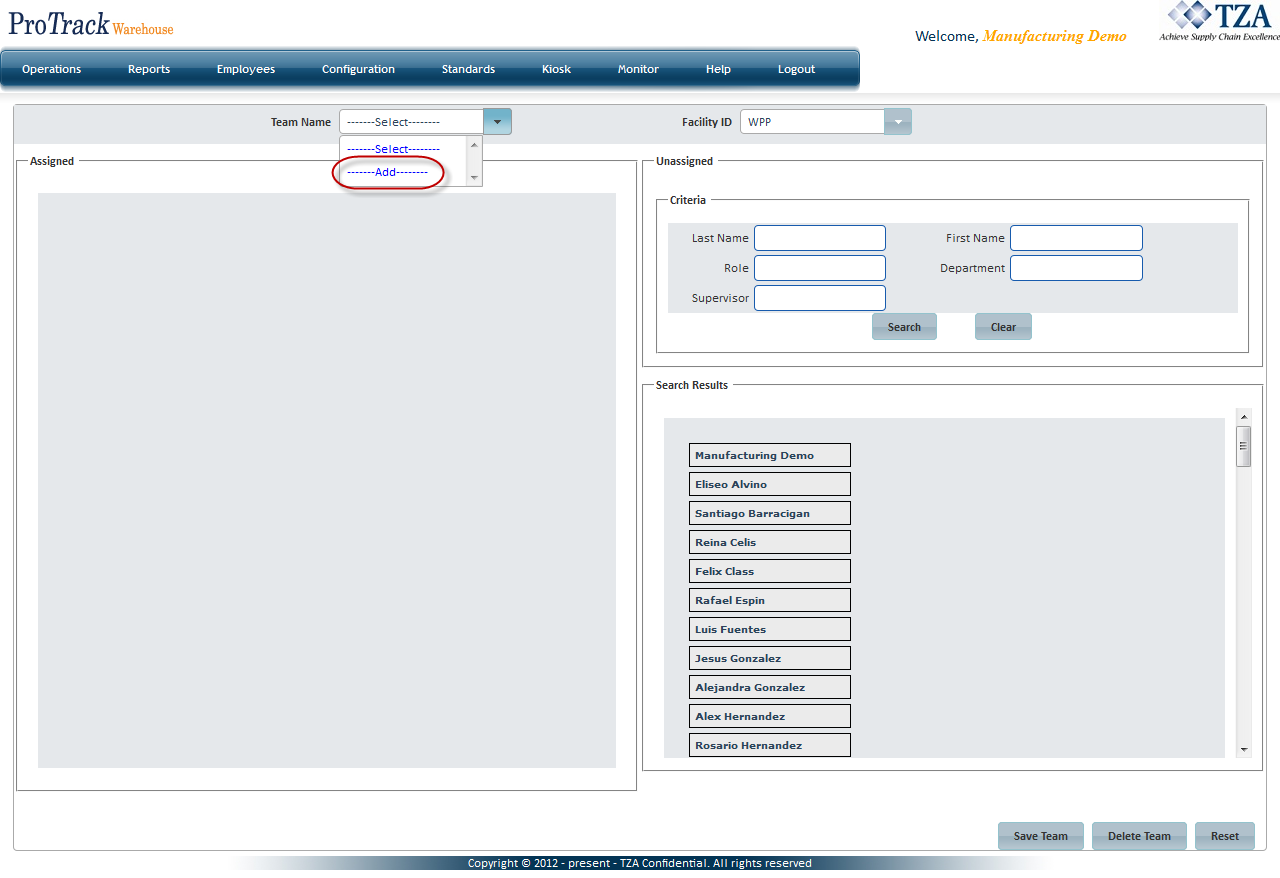The width and height of the screenshot is (1280, 878).
Task: Click the Last Name input field
Action: (820, 238)
